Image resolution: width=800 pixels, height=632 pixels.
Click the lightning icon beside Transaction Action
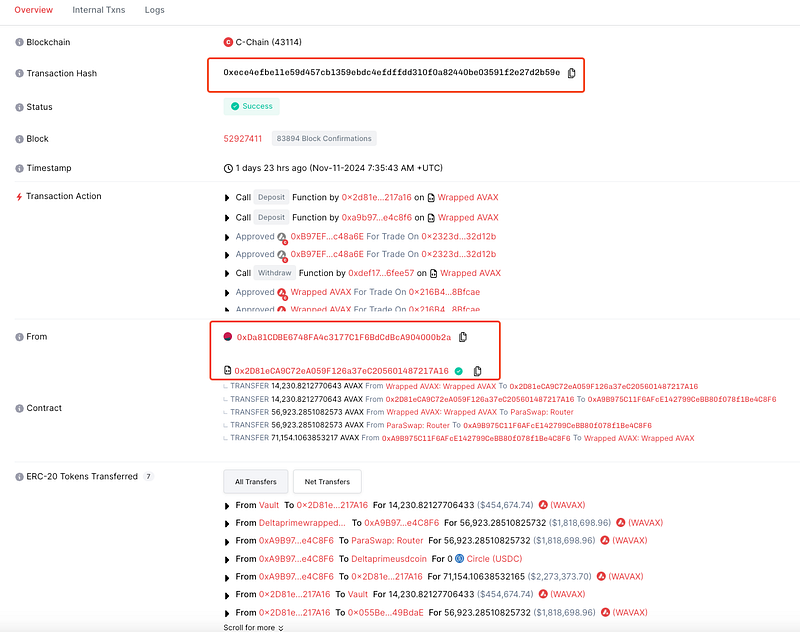(x=18, y=197)
